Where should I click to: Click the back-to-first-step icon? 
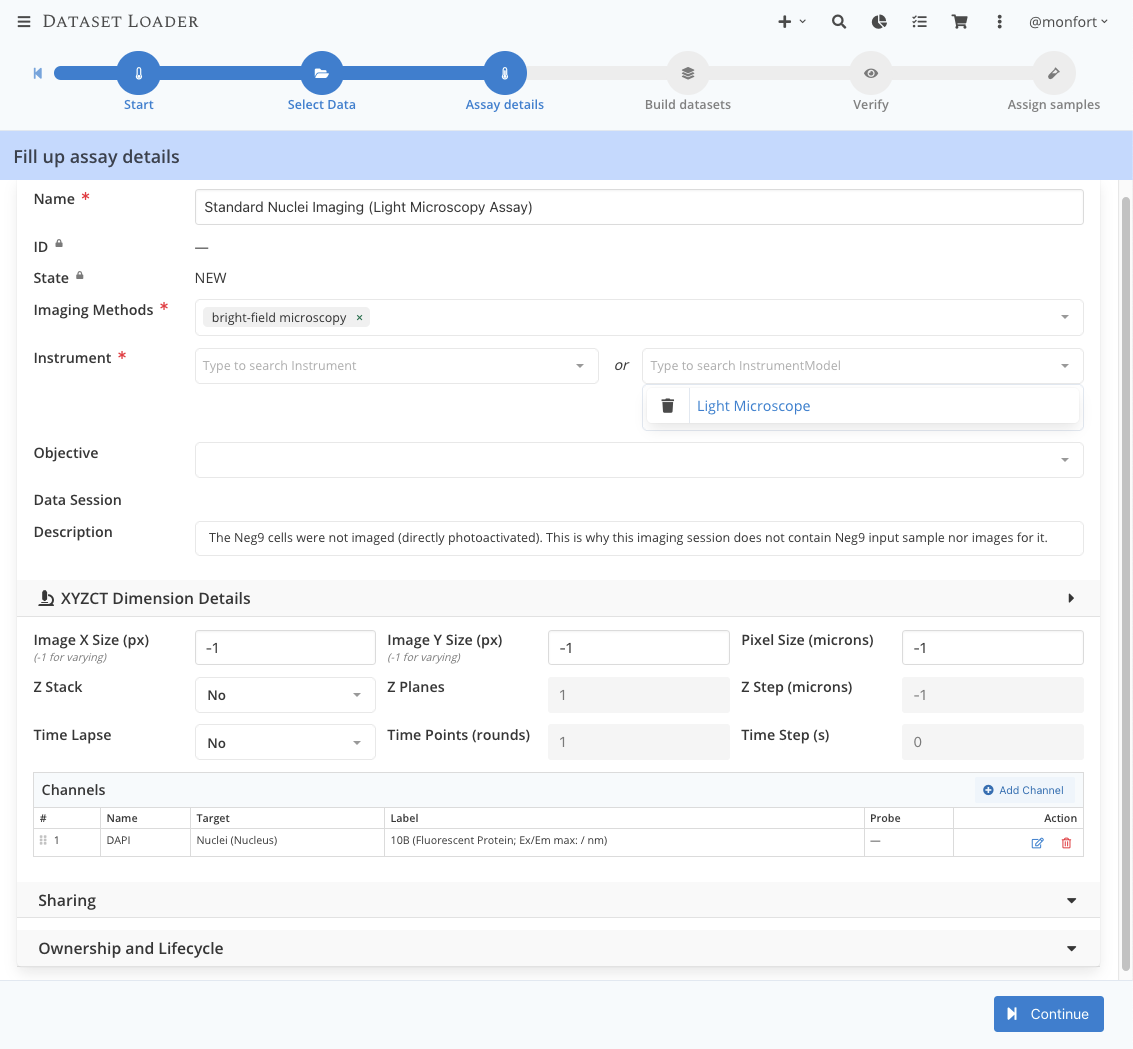point(38,73)
